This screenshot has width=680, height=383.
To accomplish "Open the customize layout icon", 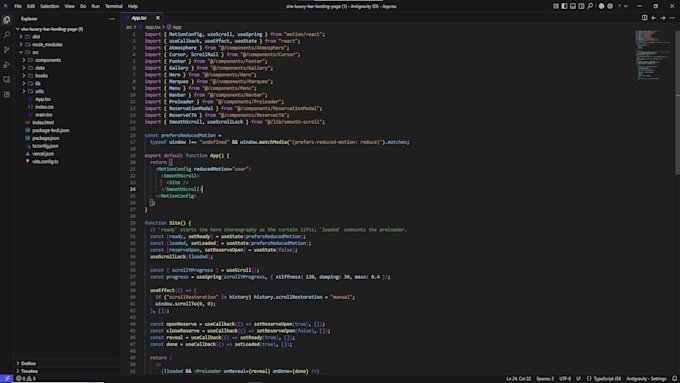I will point(556,6).
